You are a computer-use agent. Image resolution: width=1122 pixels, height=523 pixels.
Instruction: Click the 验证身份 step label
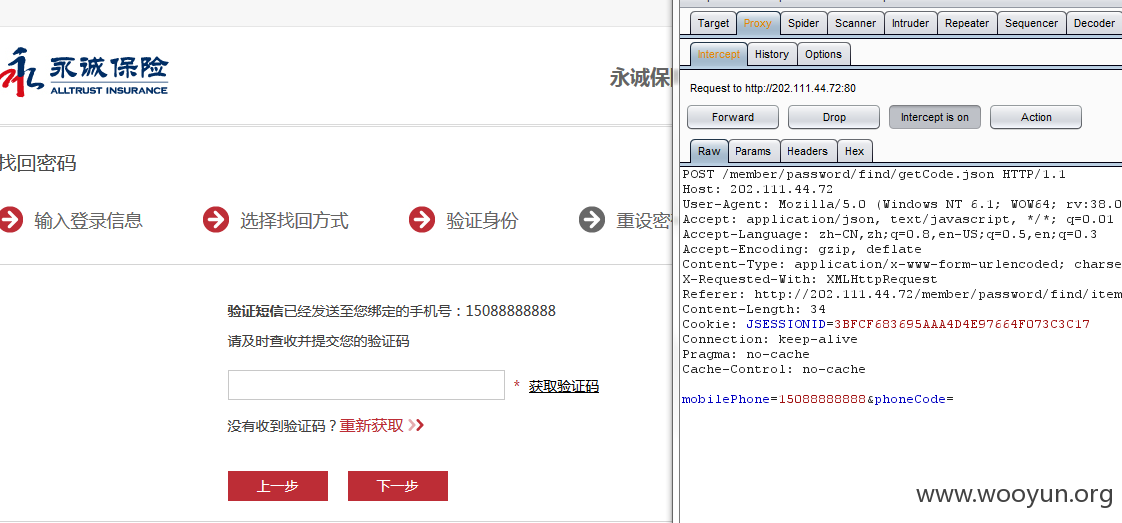pos(482,220)
